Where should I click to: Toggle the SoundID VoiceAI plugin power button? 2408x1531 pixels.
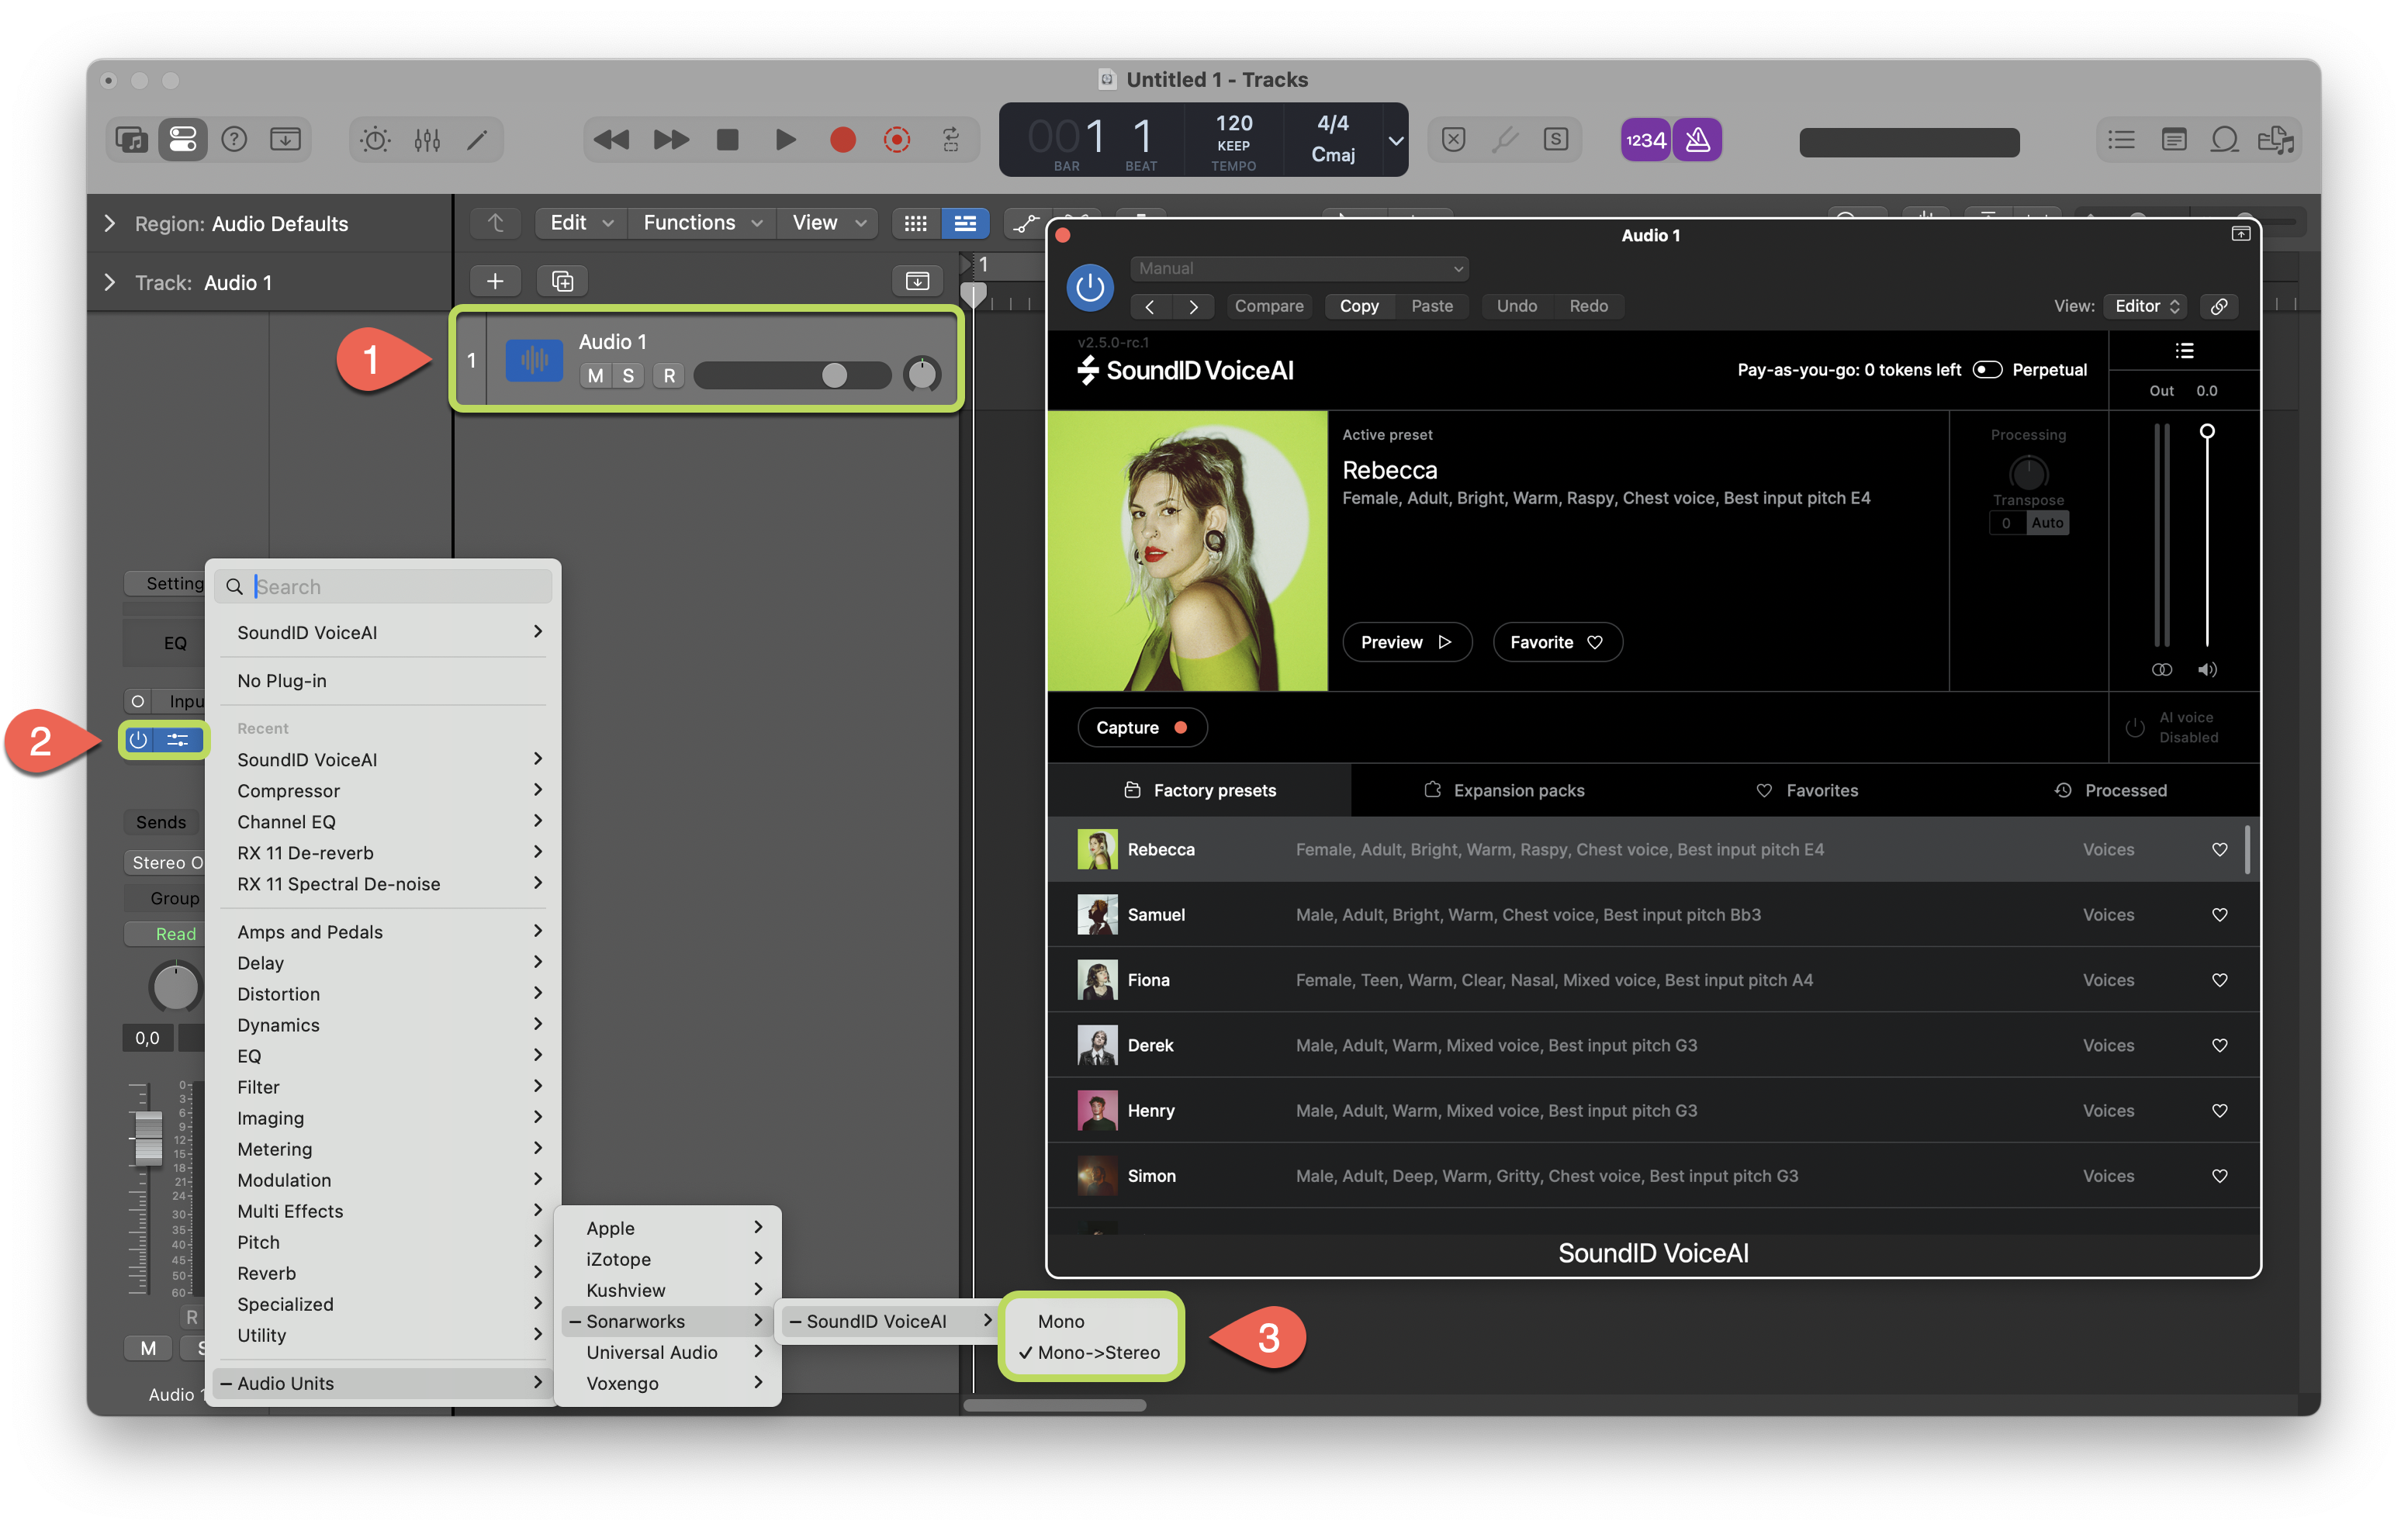(1089, 288)
